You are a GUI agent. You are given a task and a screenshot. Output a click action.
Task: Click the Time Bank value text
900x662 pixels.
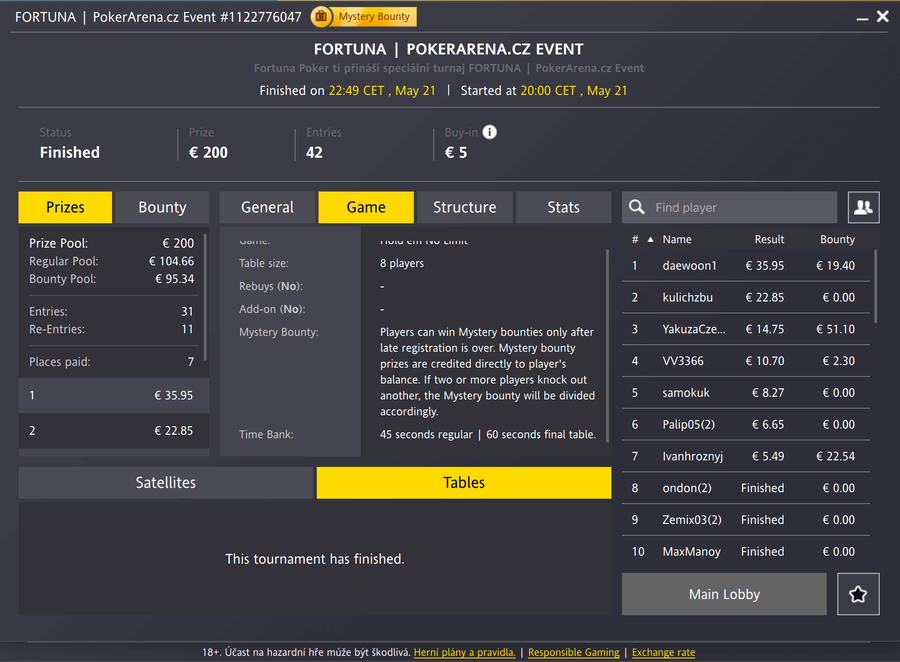[488, 435]
